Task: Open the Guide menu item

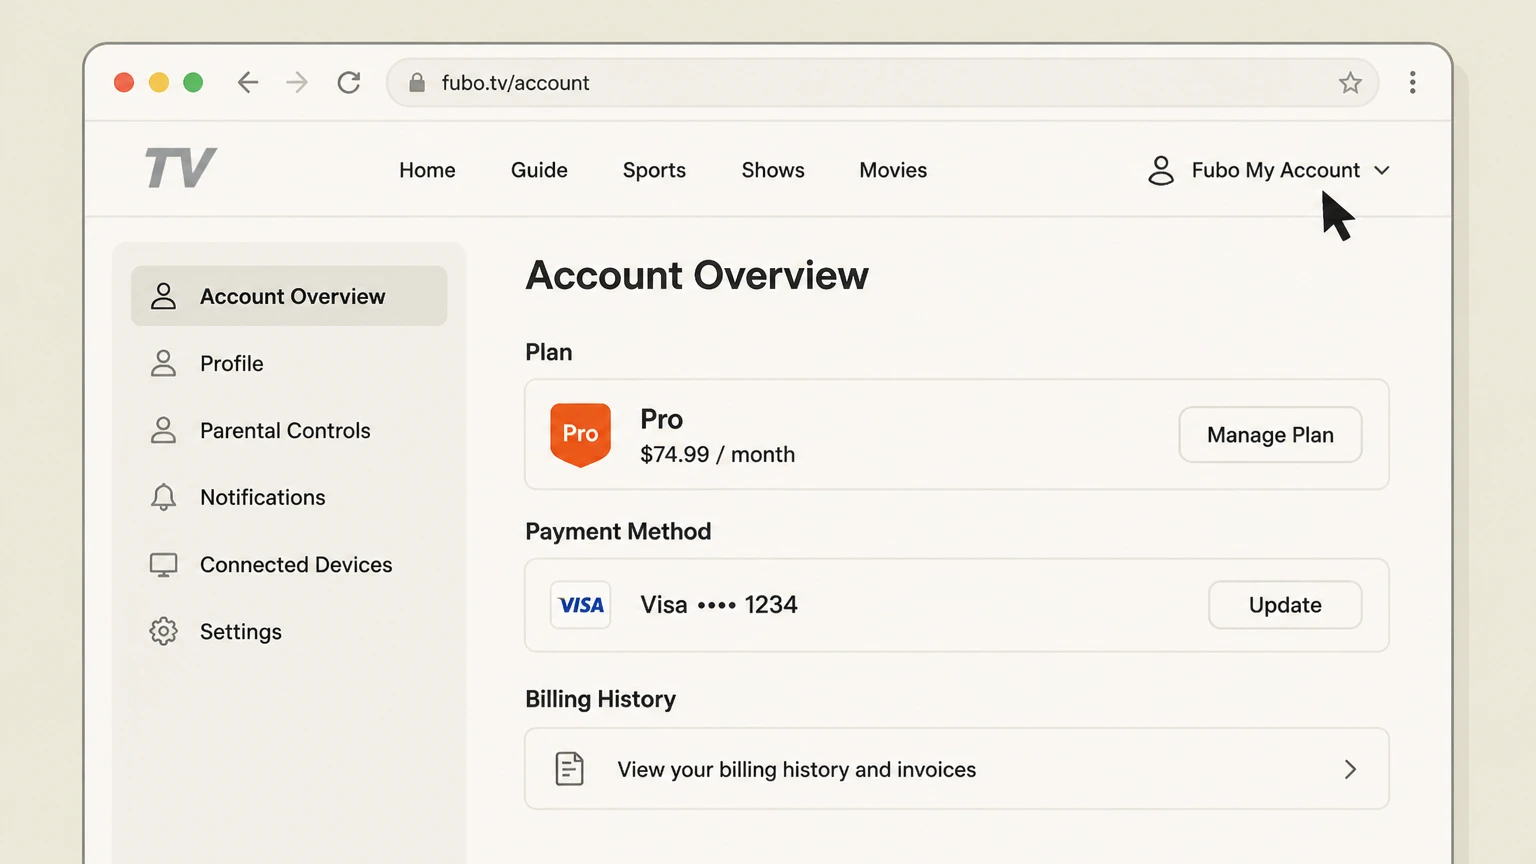Action: coord(539,170)
